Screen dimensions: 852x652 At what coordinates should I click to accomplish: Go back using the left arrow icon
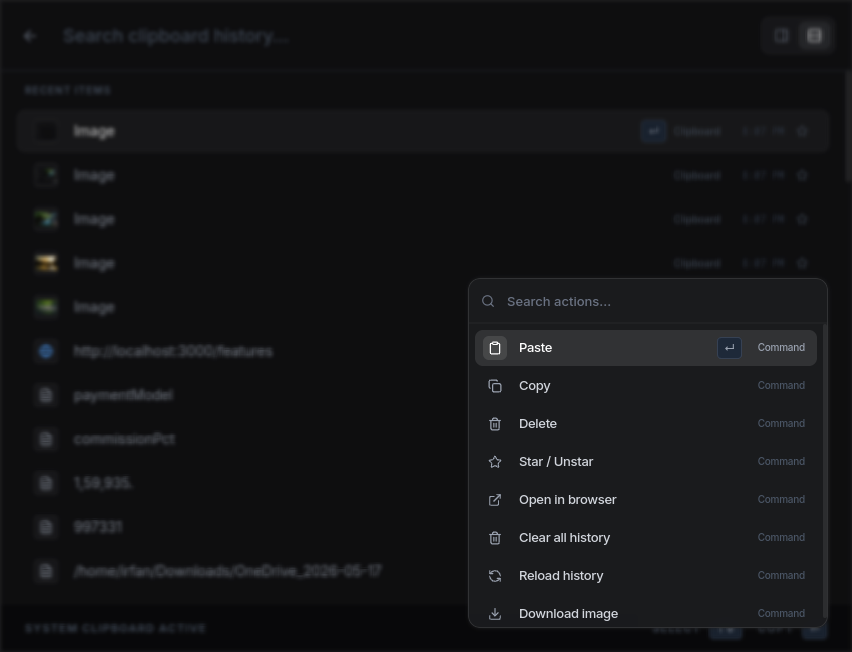pos(30,36)
